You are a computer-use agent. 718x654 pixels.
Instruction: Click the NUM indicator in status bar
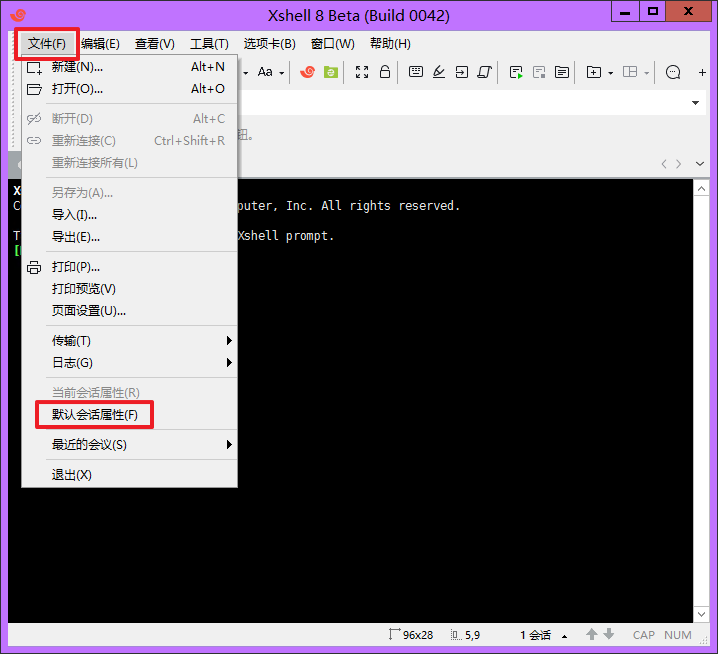click(678, 635)
